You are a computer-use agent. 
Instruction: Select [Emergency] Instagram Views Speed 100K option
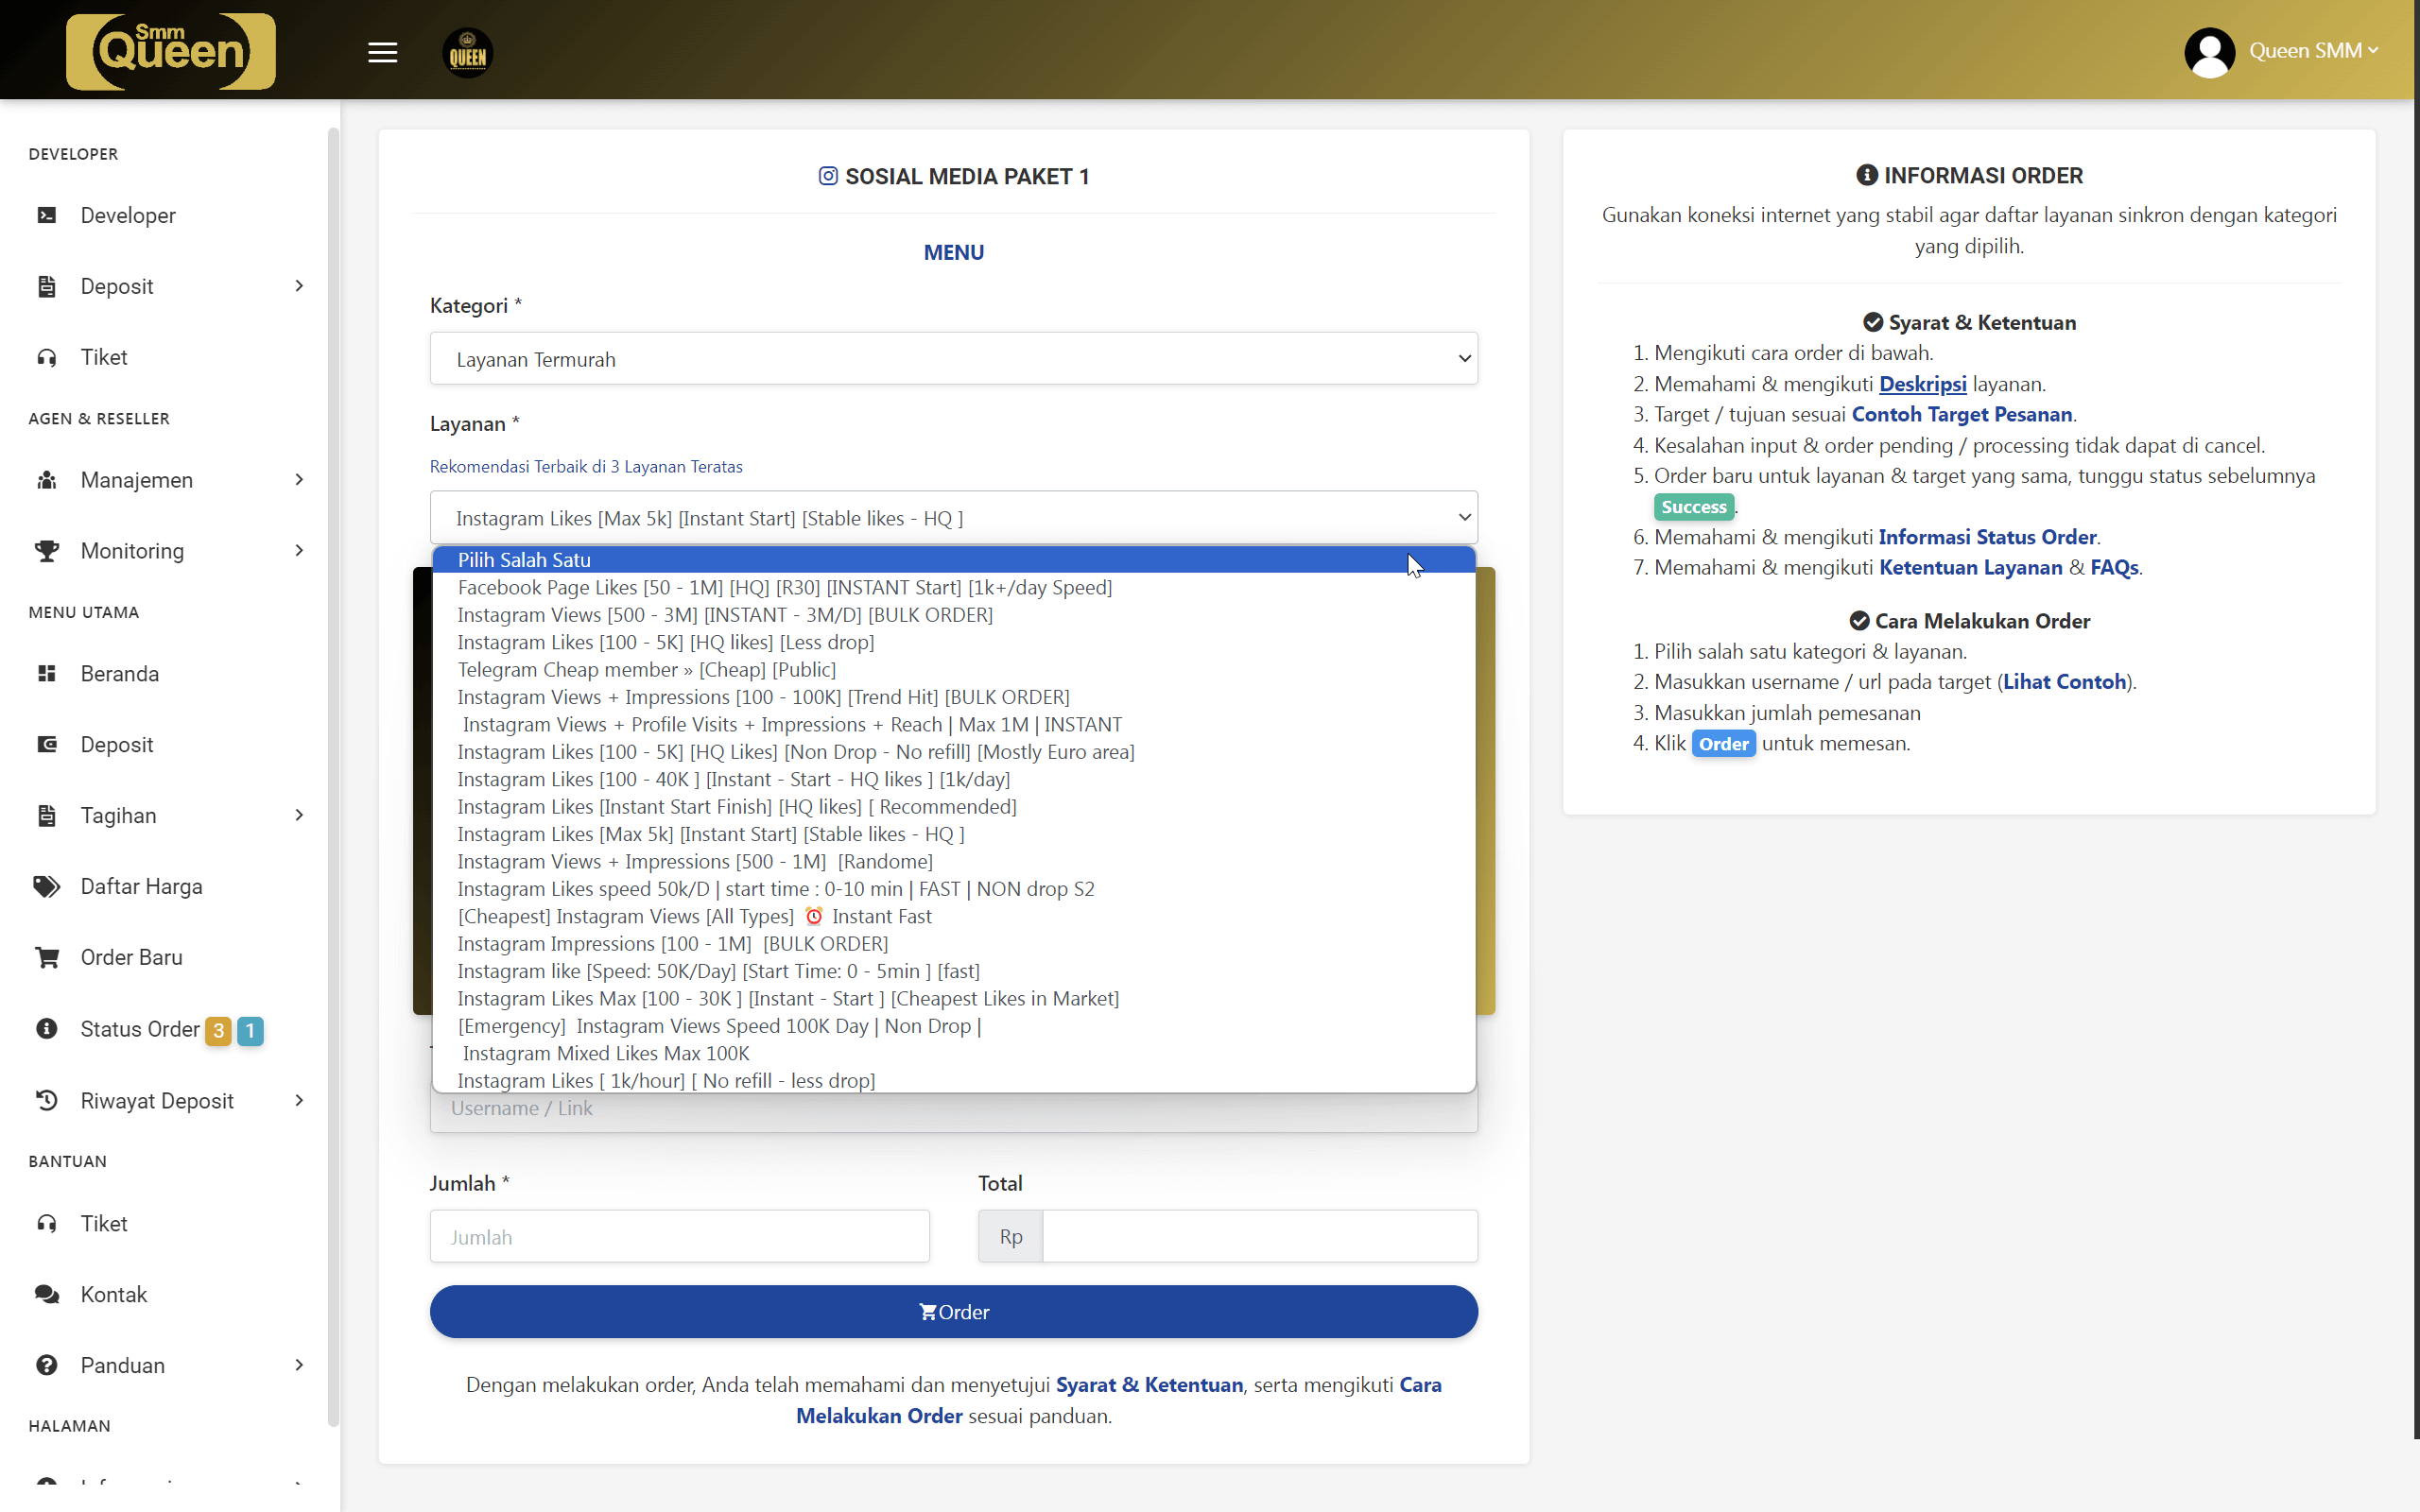pos(953,1027)
